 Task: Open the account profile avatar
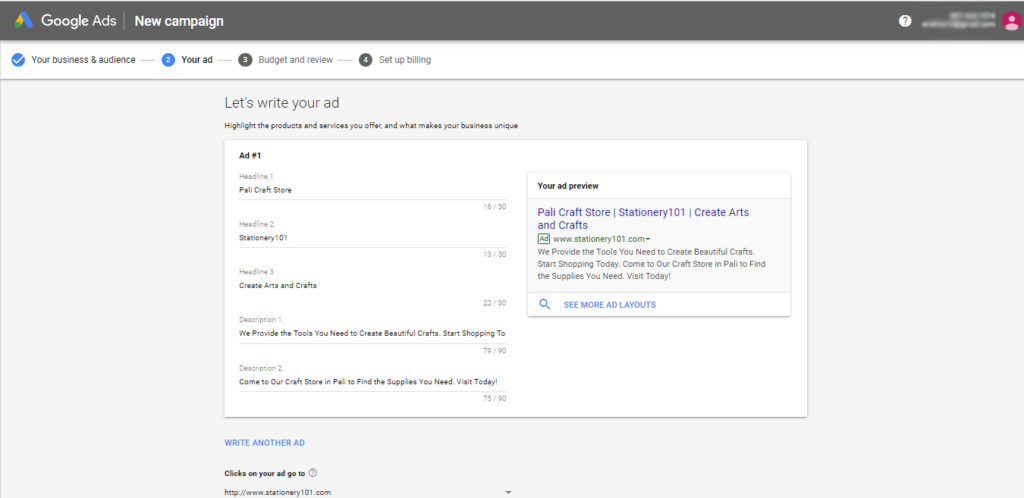pos(1011,22)
